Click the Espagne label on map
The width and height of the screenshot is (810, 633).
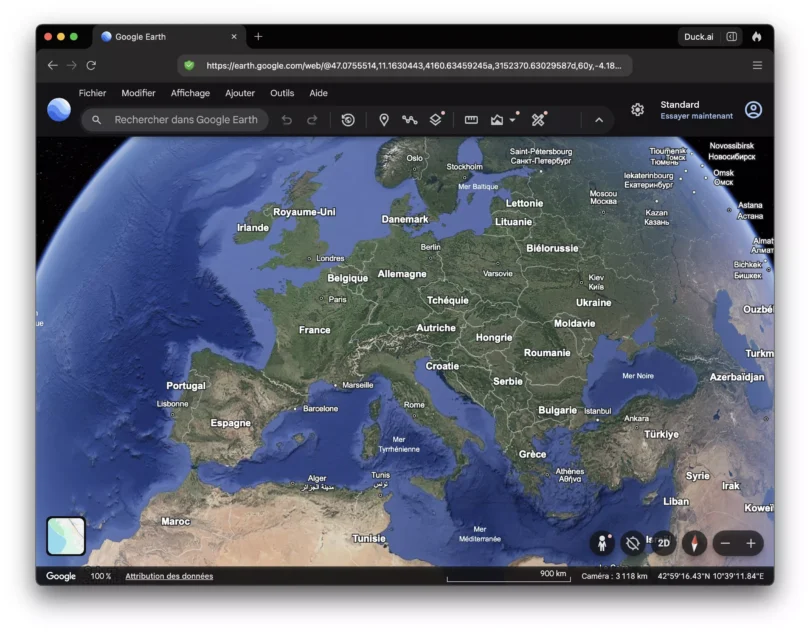tap(230, 423)
